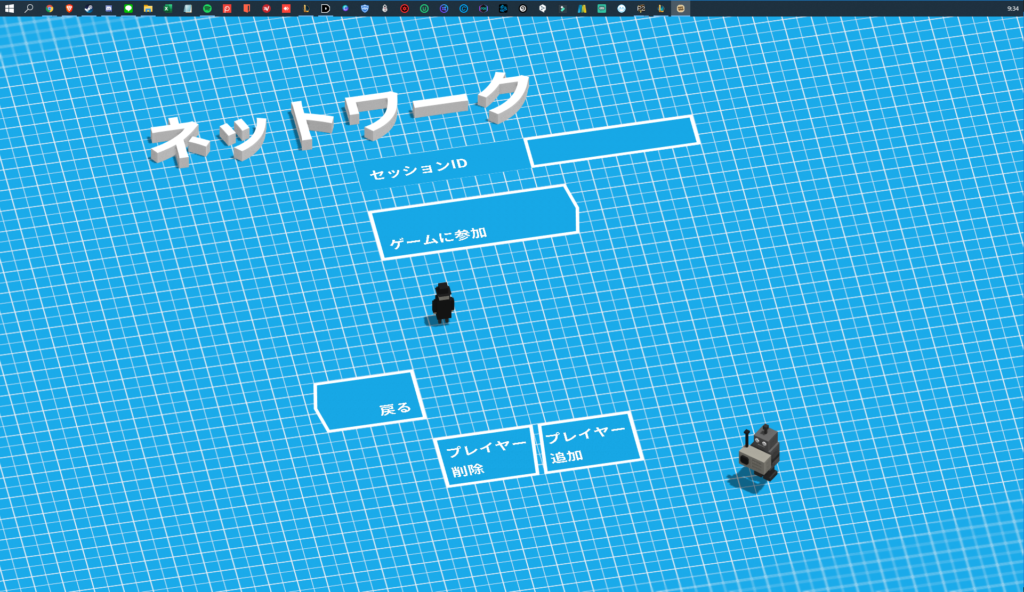Open Windows search from the taskbar
Screen dimensions: 1024x592
point(29,8)
